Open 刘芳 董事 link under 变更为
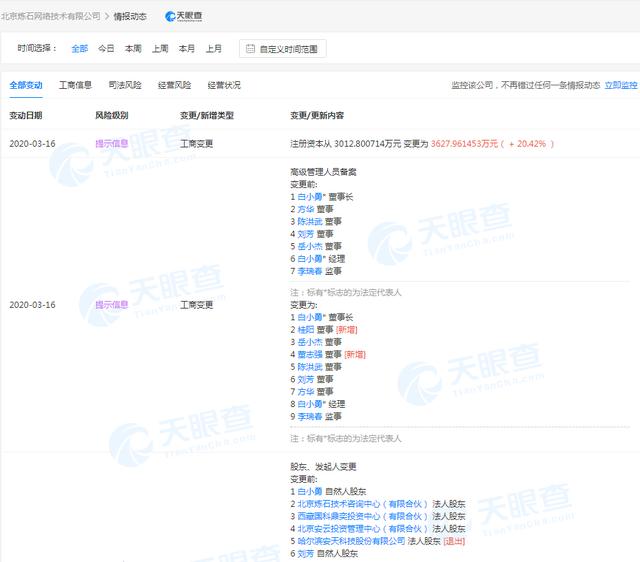The height and width of the screenshot is (562, 640). [306, 380]
